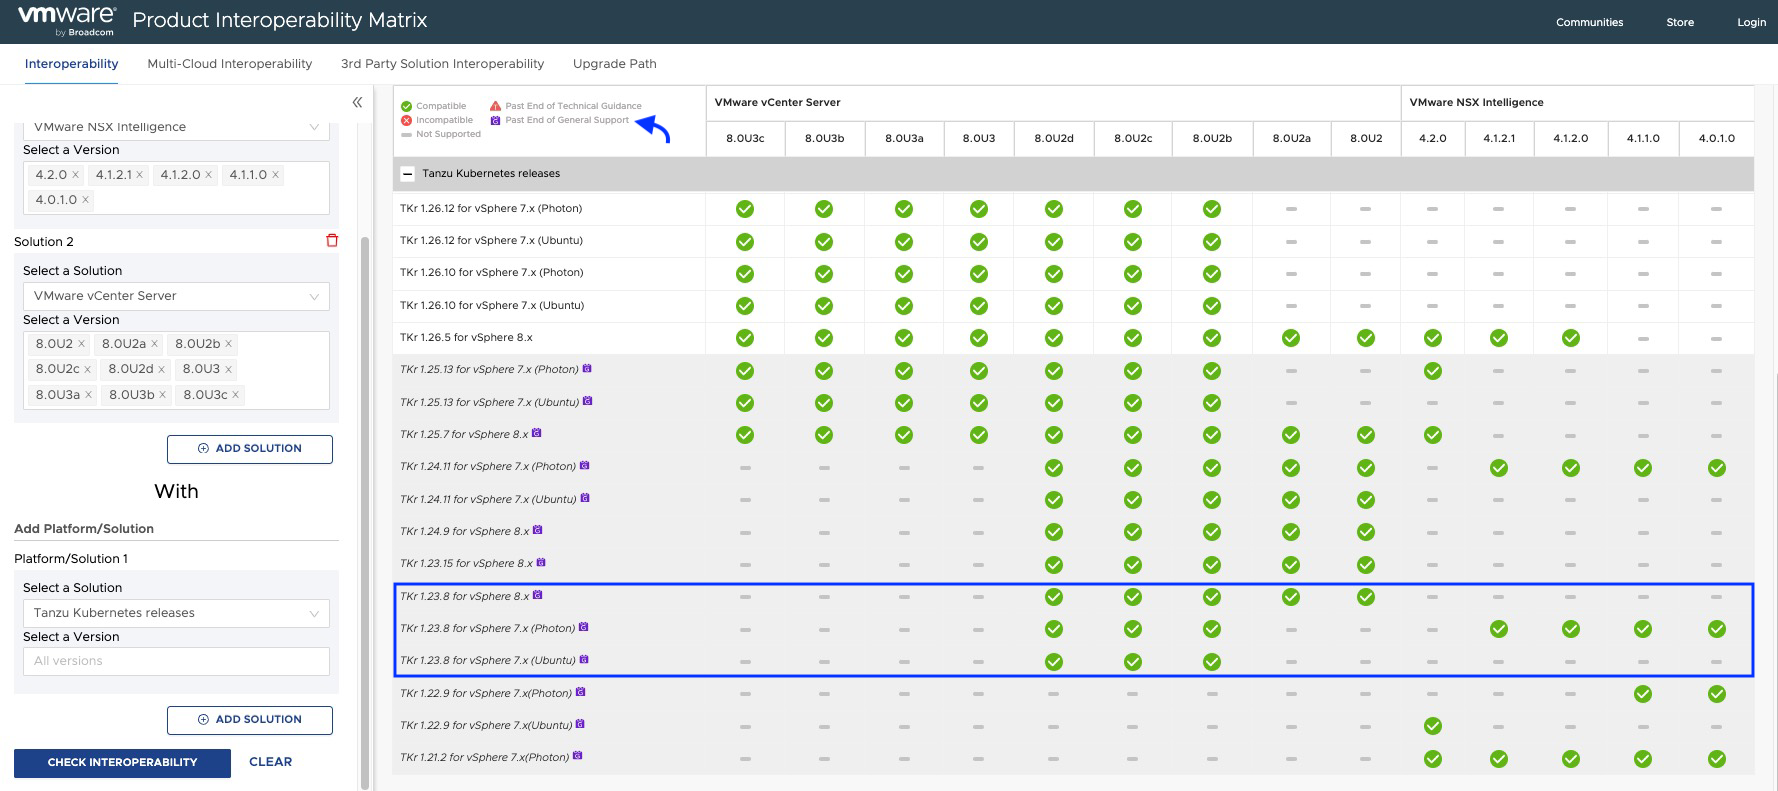Click the end-of-support icon next to TKr 1.23.15
The image size is (1778, 791).
(541, 563)
